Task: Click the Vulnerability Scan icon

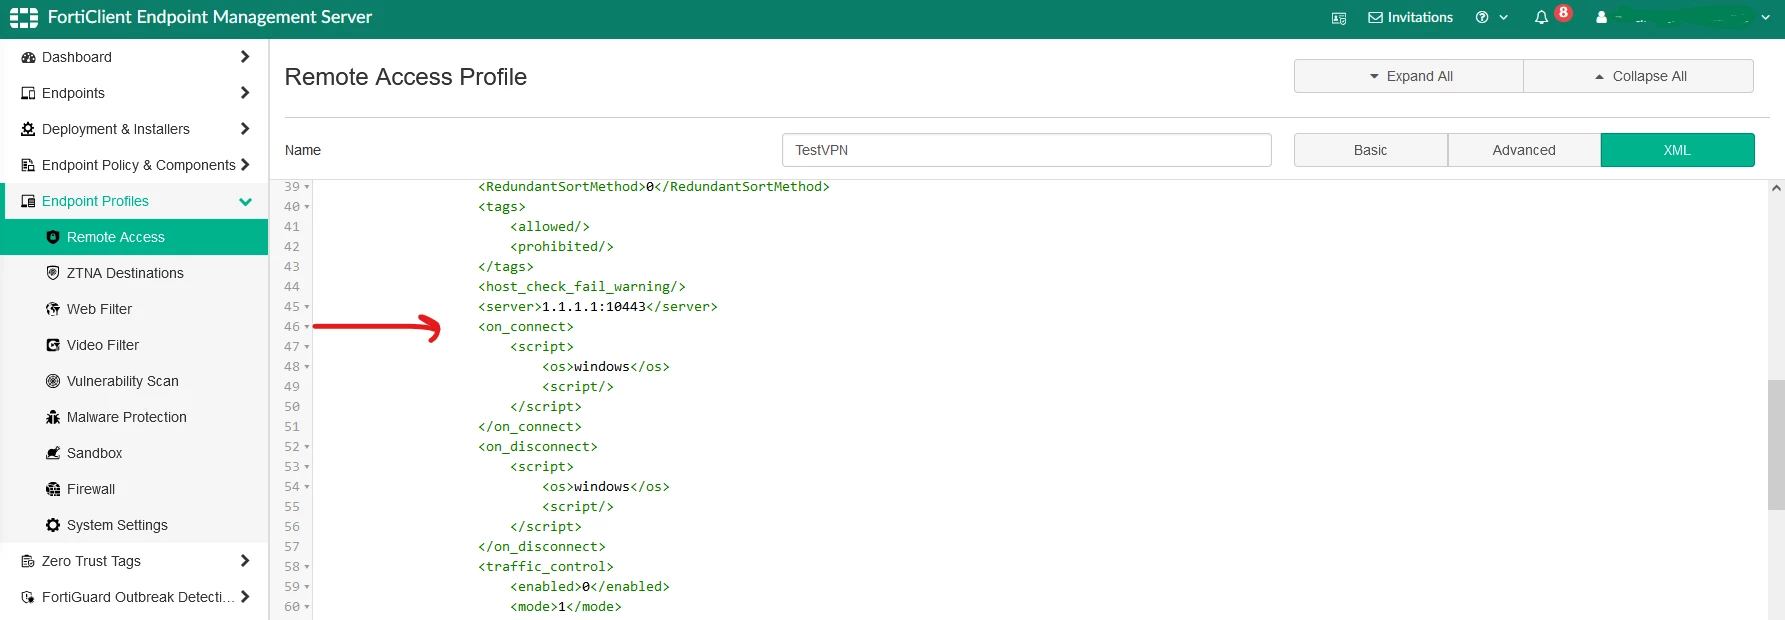Action: (x=53, y=381)
